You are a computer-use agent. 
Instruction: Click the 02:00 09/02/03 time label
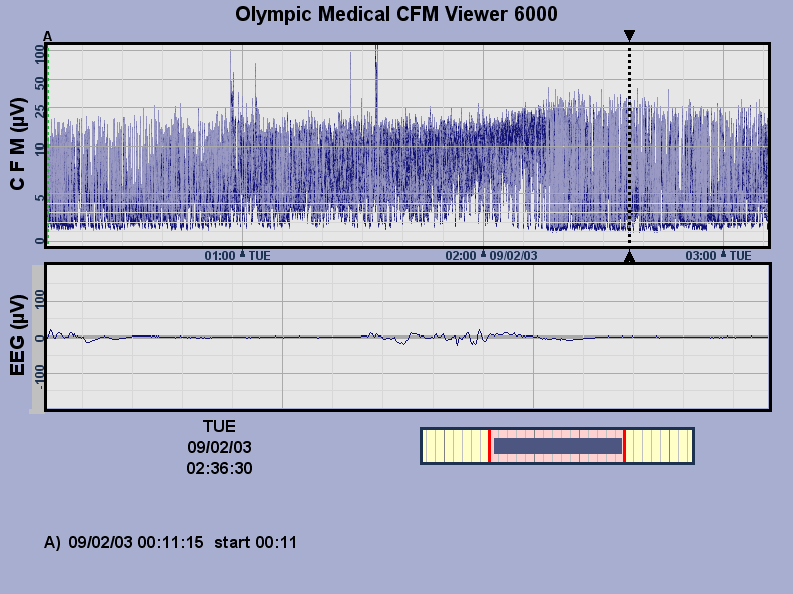(491, 256)
